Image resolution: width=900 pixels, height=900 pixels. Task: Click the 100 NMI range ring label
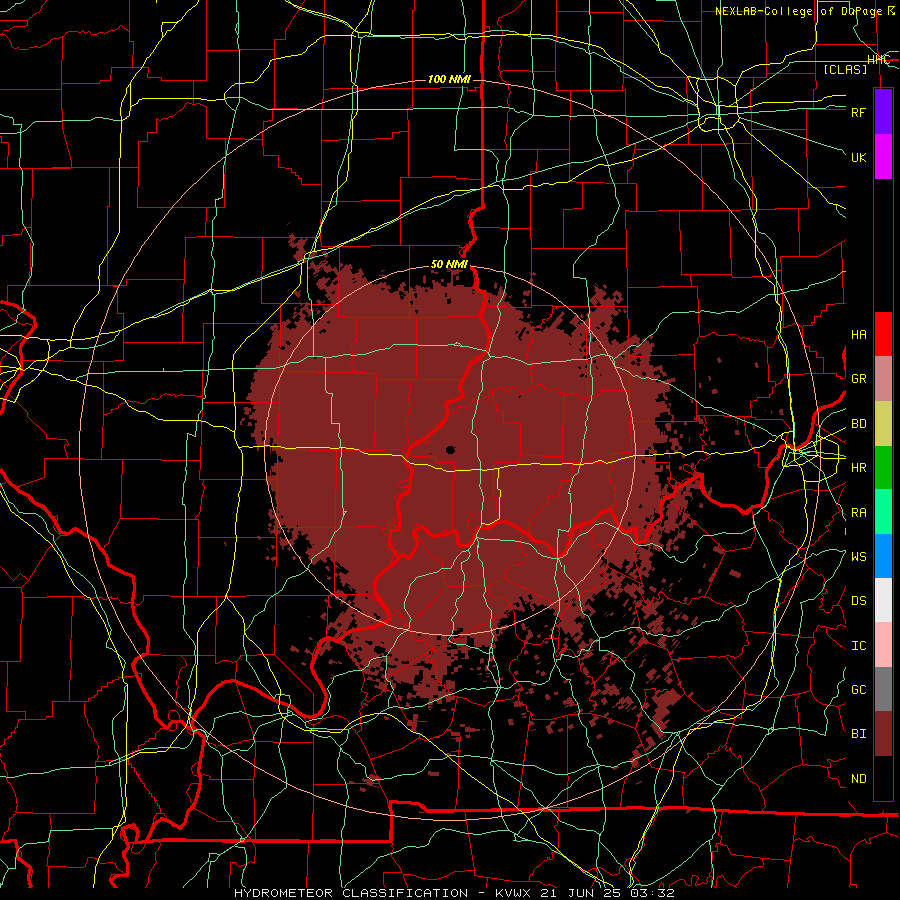pyautogui.click(x=449, y=79)
